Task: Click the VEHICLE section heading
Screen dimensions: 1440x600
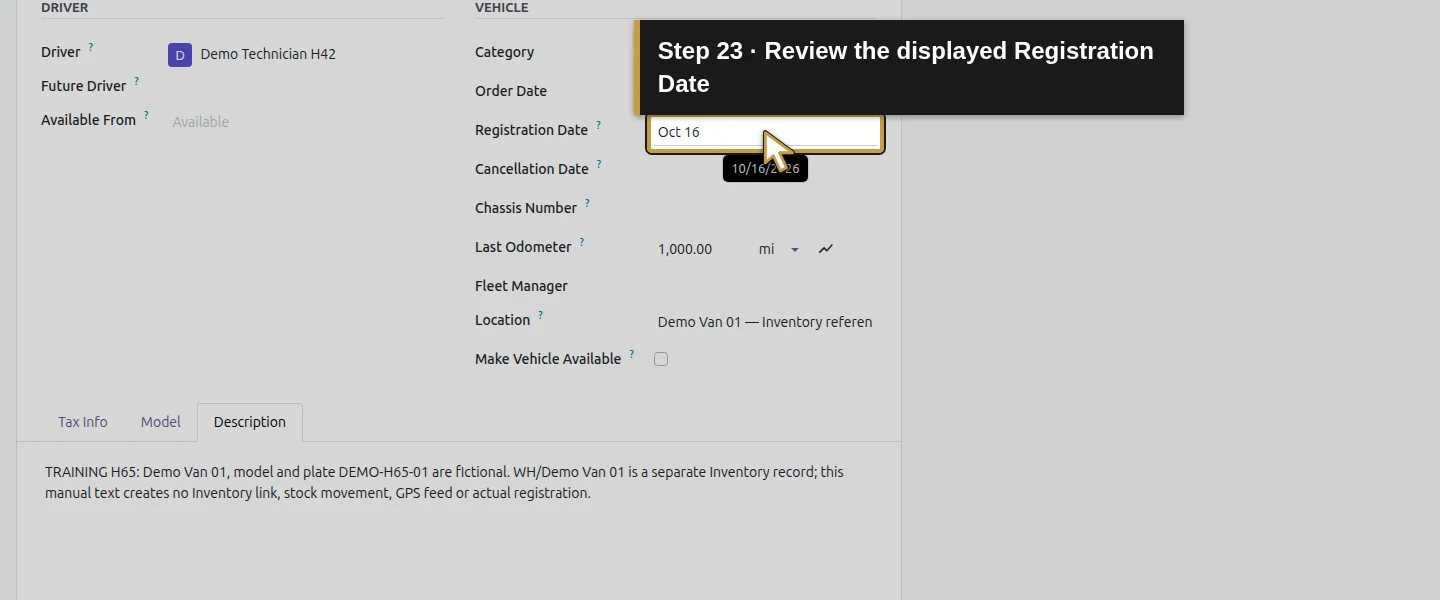Action: (x=502, y=8)
